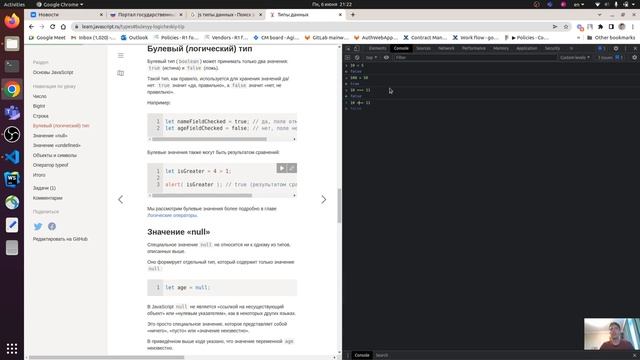
Task: Open Microsoft Teams from the dock
Action: [x=12, y=112]
